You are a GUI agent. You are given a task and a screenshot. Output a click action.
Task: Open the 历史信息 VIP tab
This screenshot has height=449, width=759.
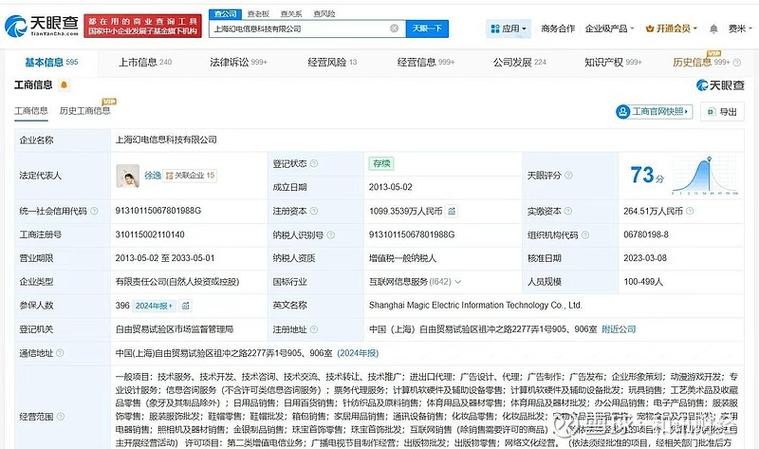pos(701,62)
